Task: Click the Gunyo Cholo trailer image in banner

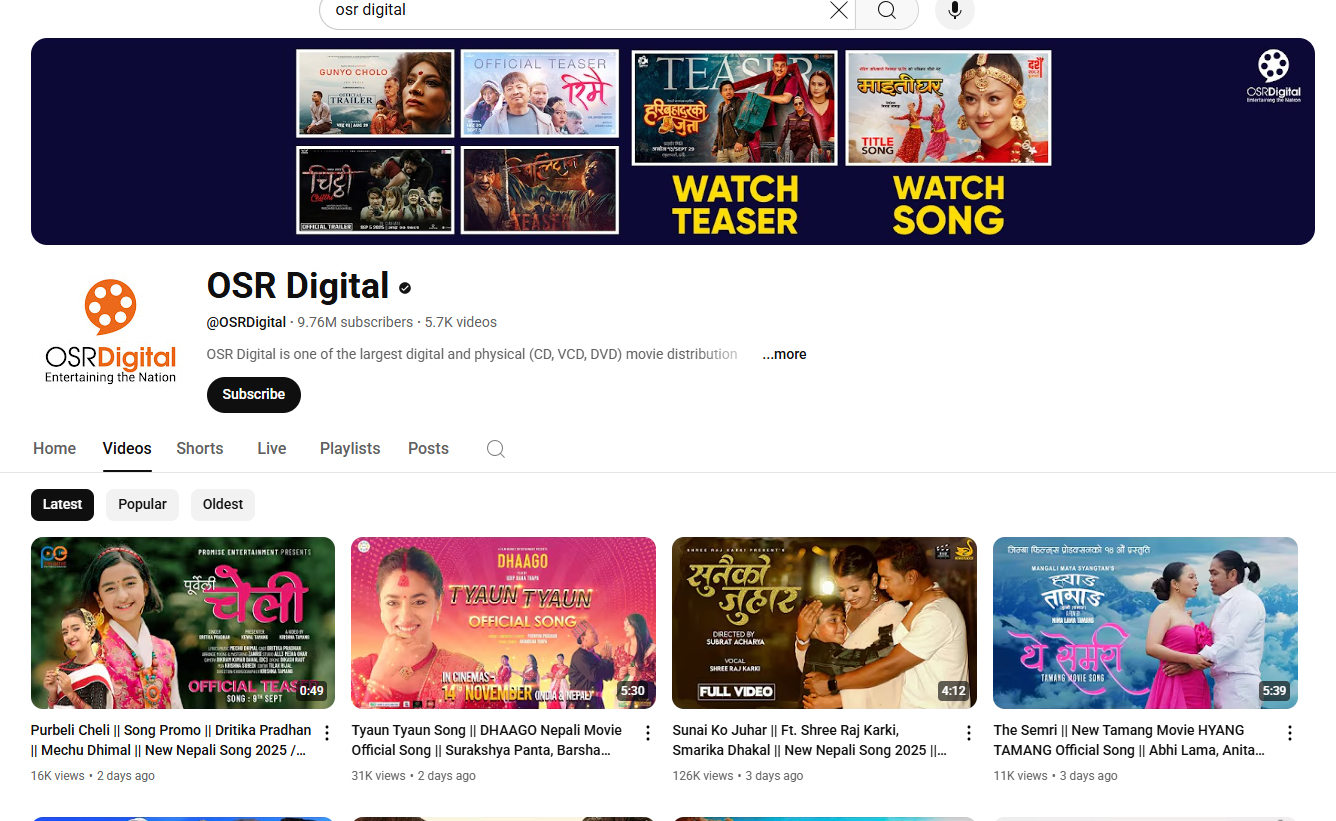Action: point(375,93)
